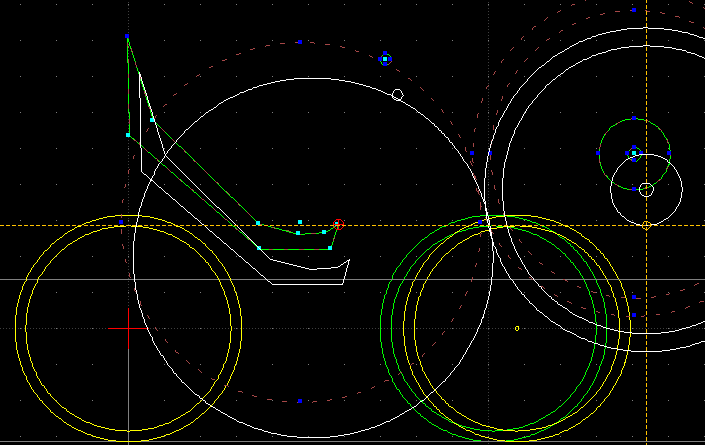Click the blue handle left of the yellow wheel top
Viewport: 705px width, 445px height.
tap(122, 221)
